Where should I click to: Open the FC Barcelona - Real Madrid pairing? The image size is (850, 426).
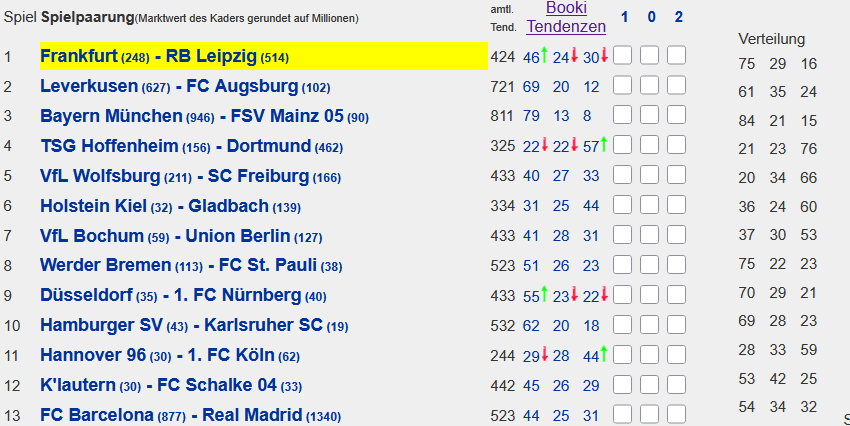191,415
